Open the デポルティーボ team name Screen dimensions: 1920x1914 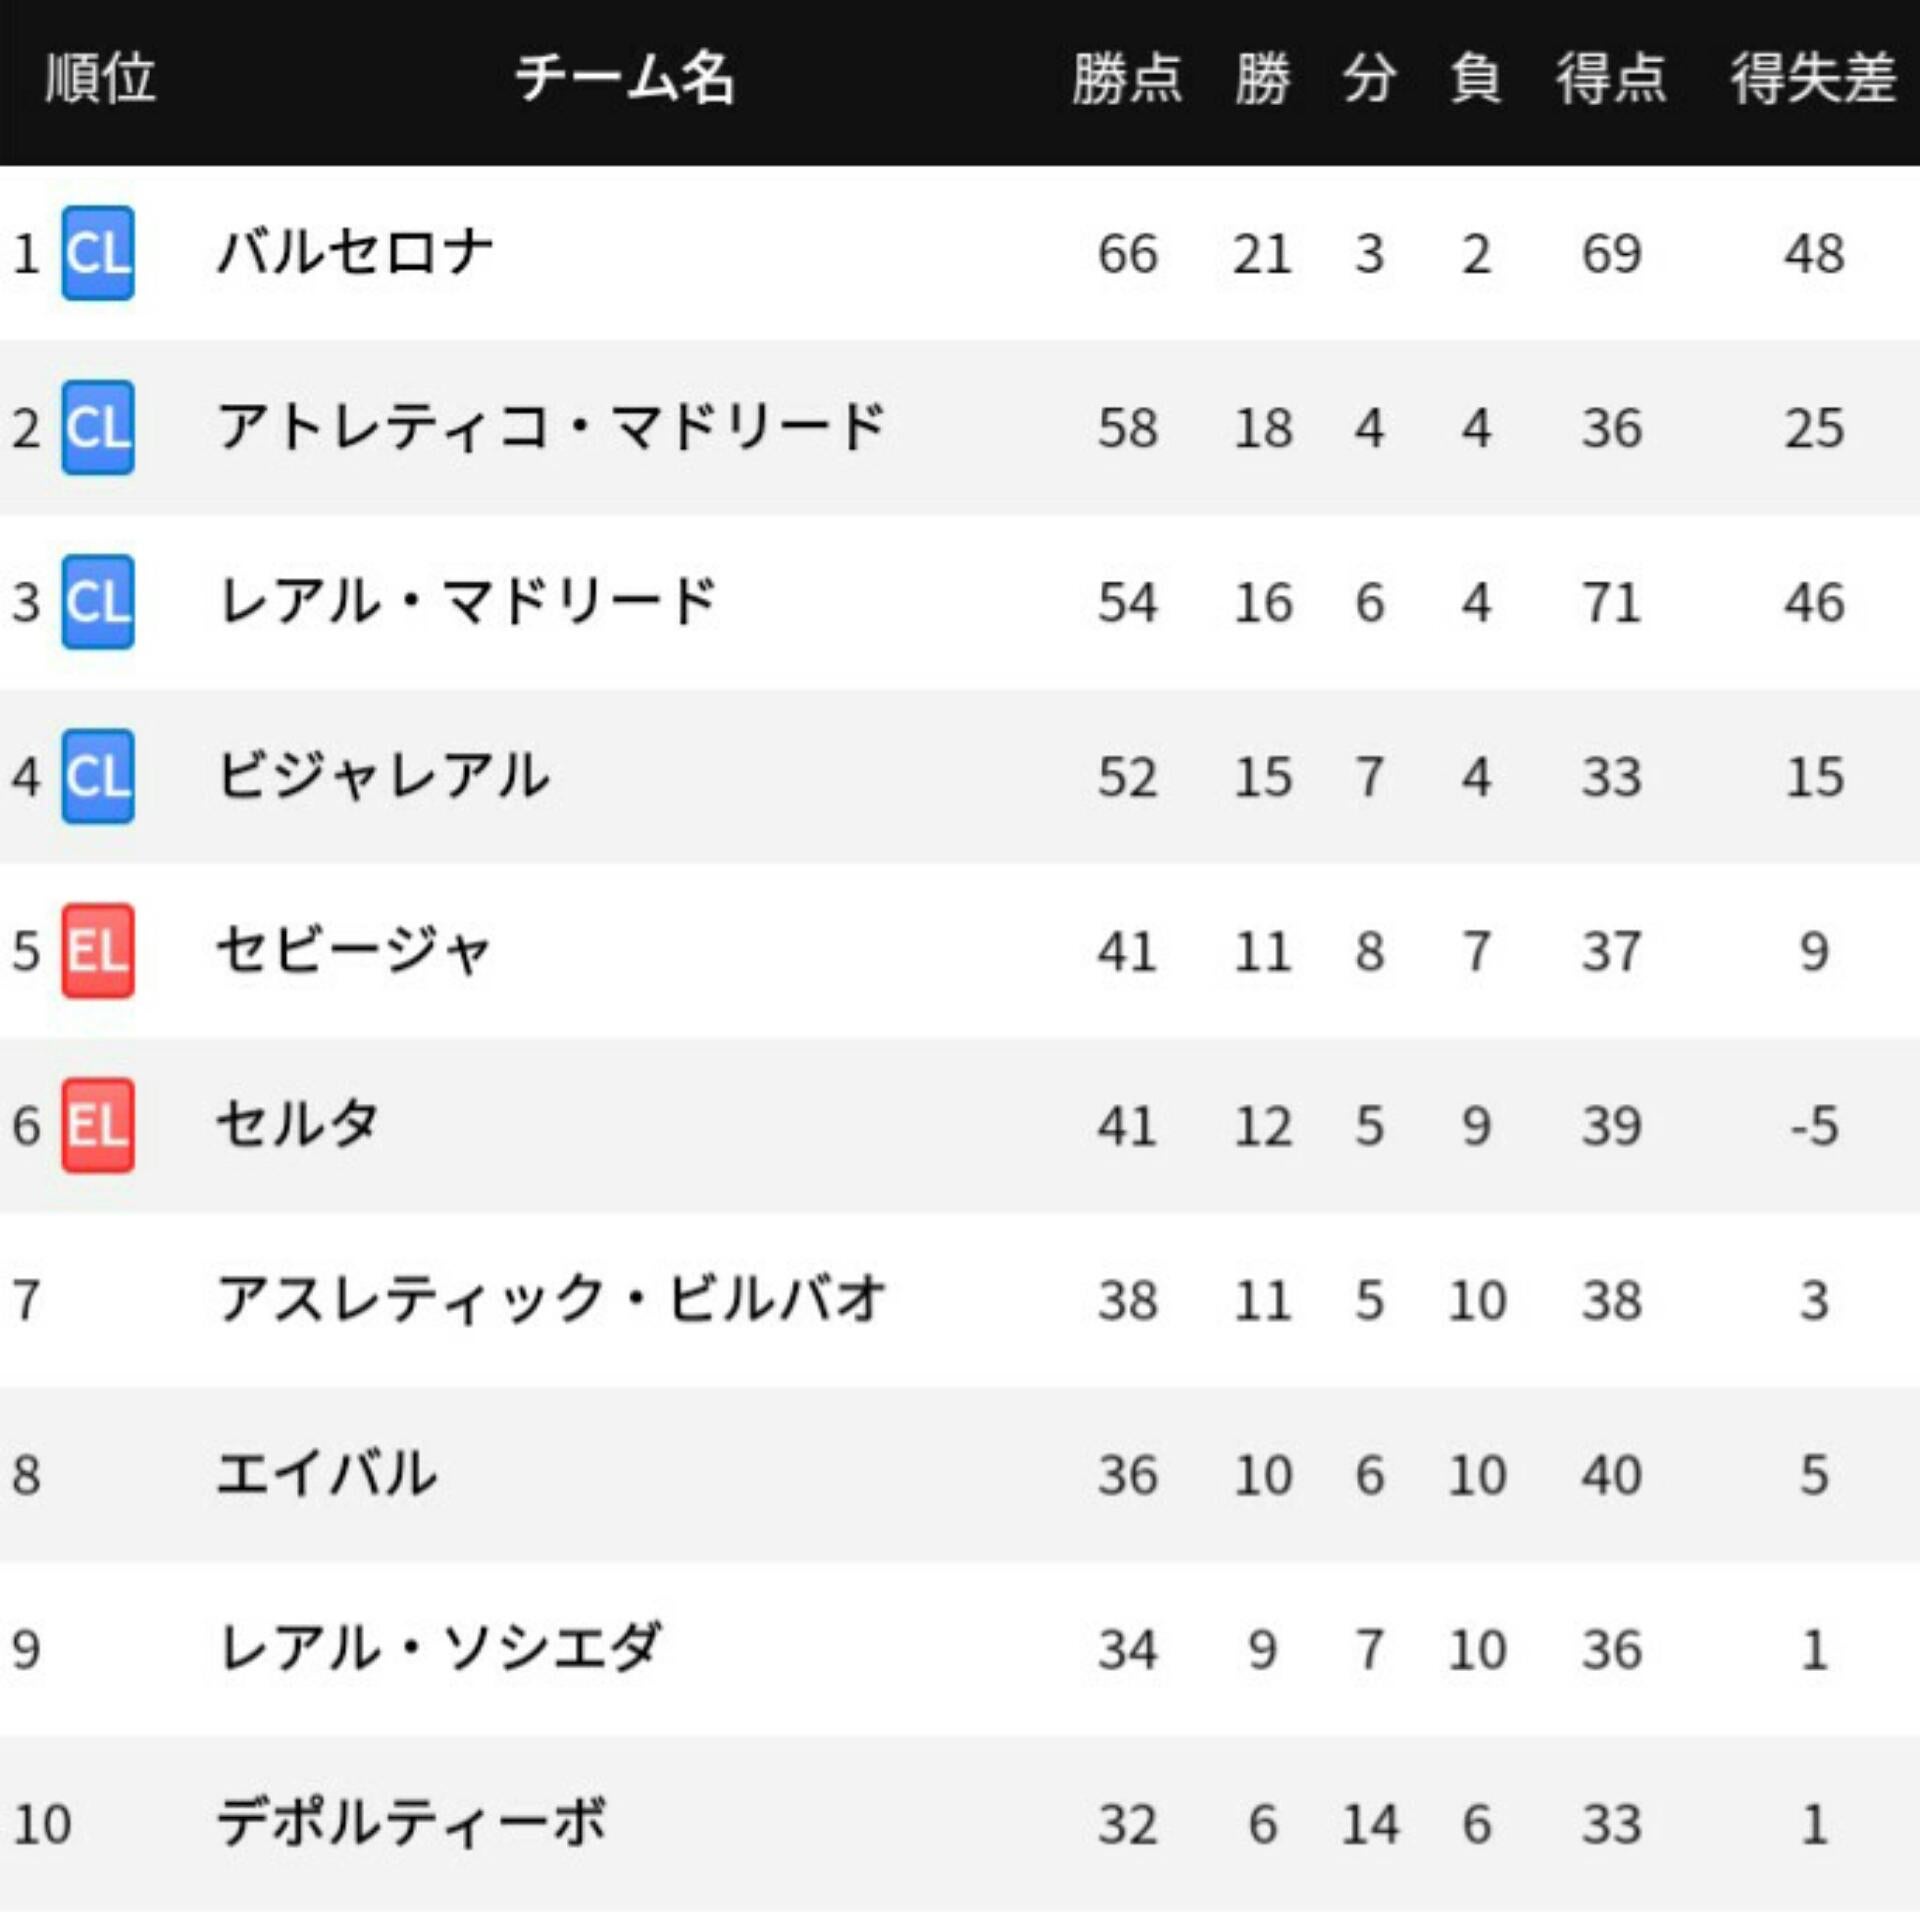[x=412, y=1824]
